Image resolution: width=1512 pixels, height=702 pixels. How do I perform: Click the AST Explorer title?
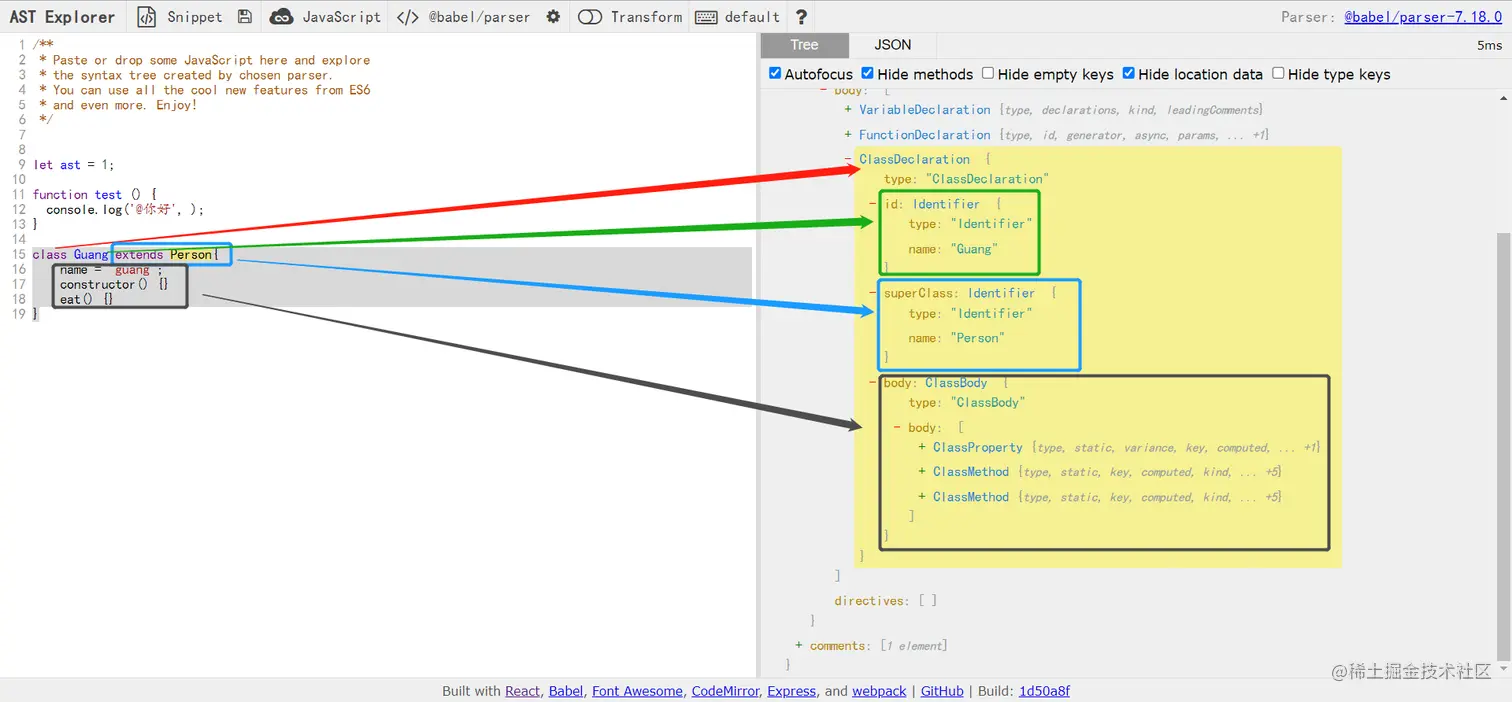[62, 17]
